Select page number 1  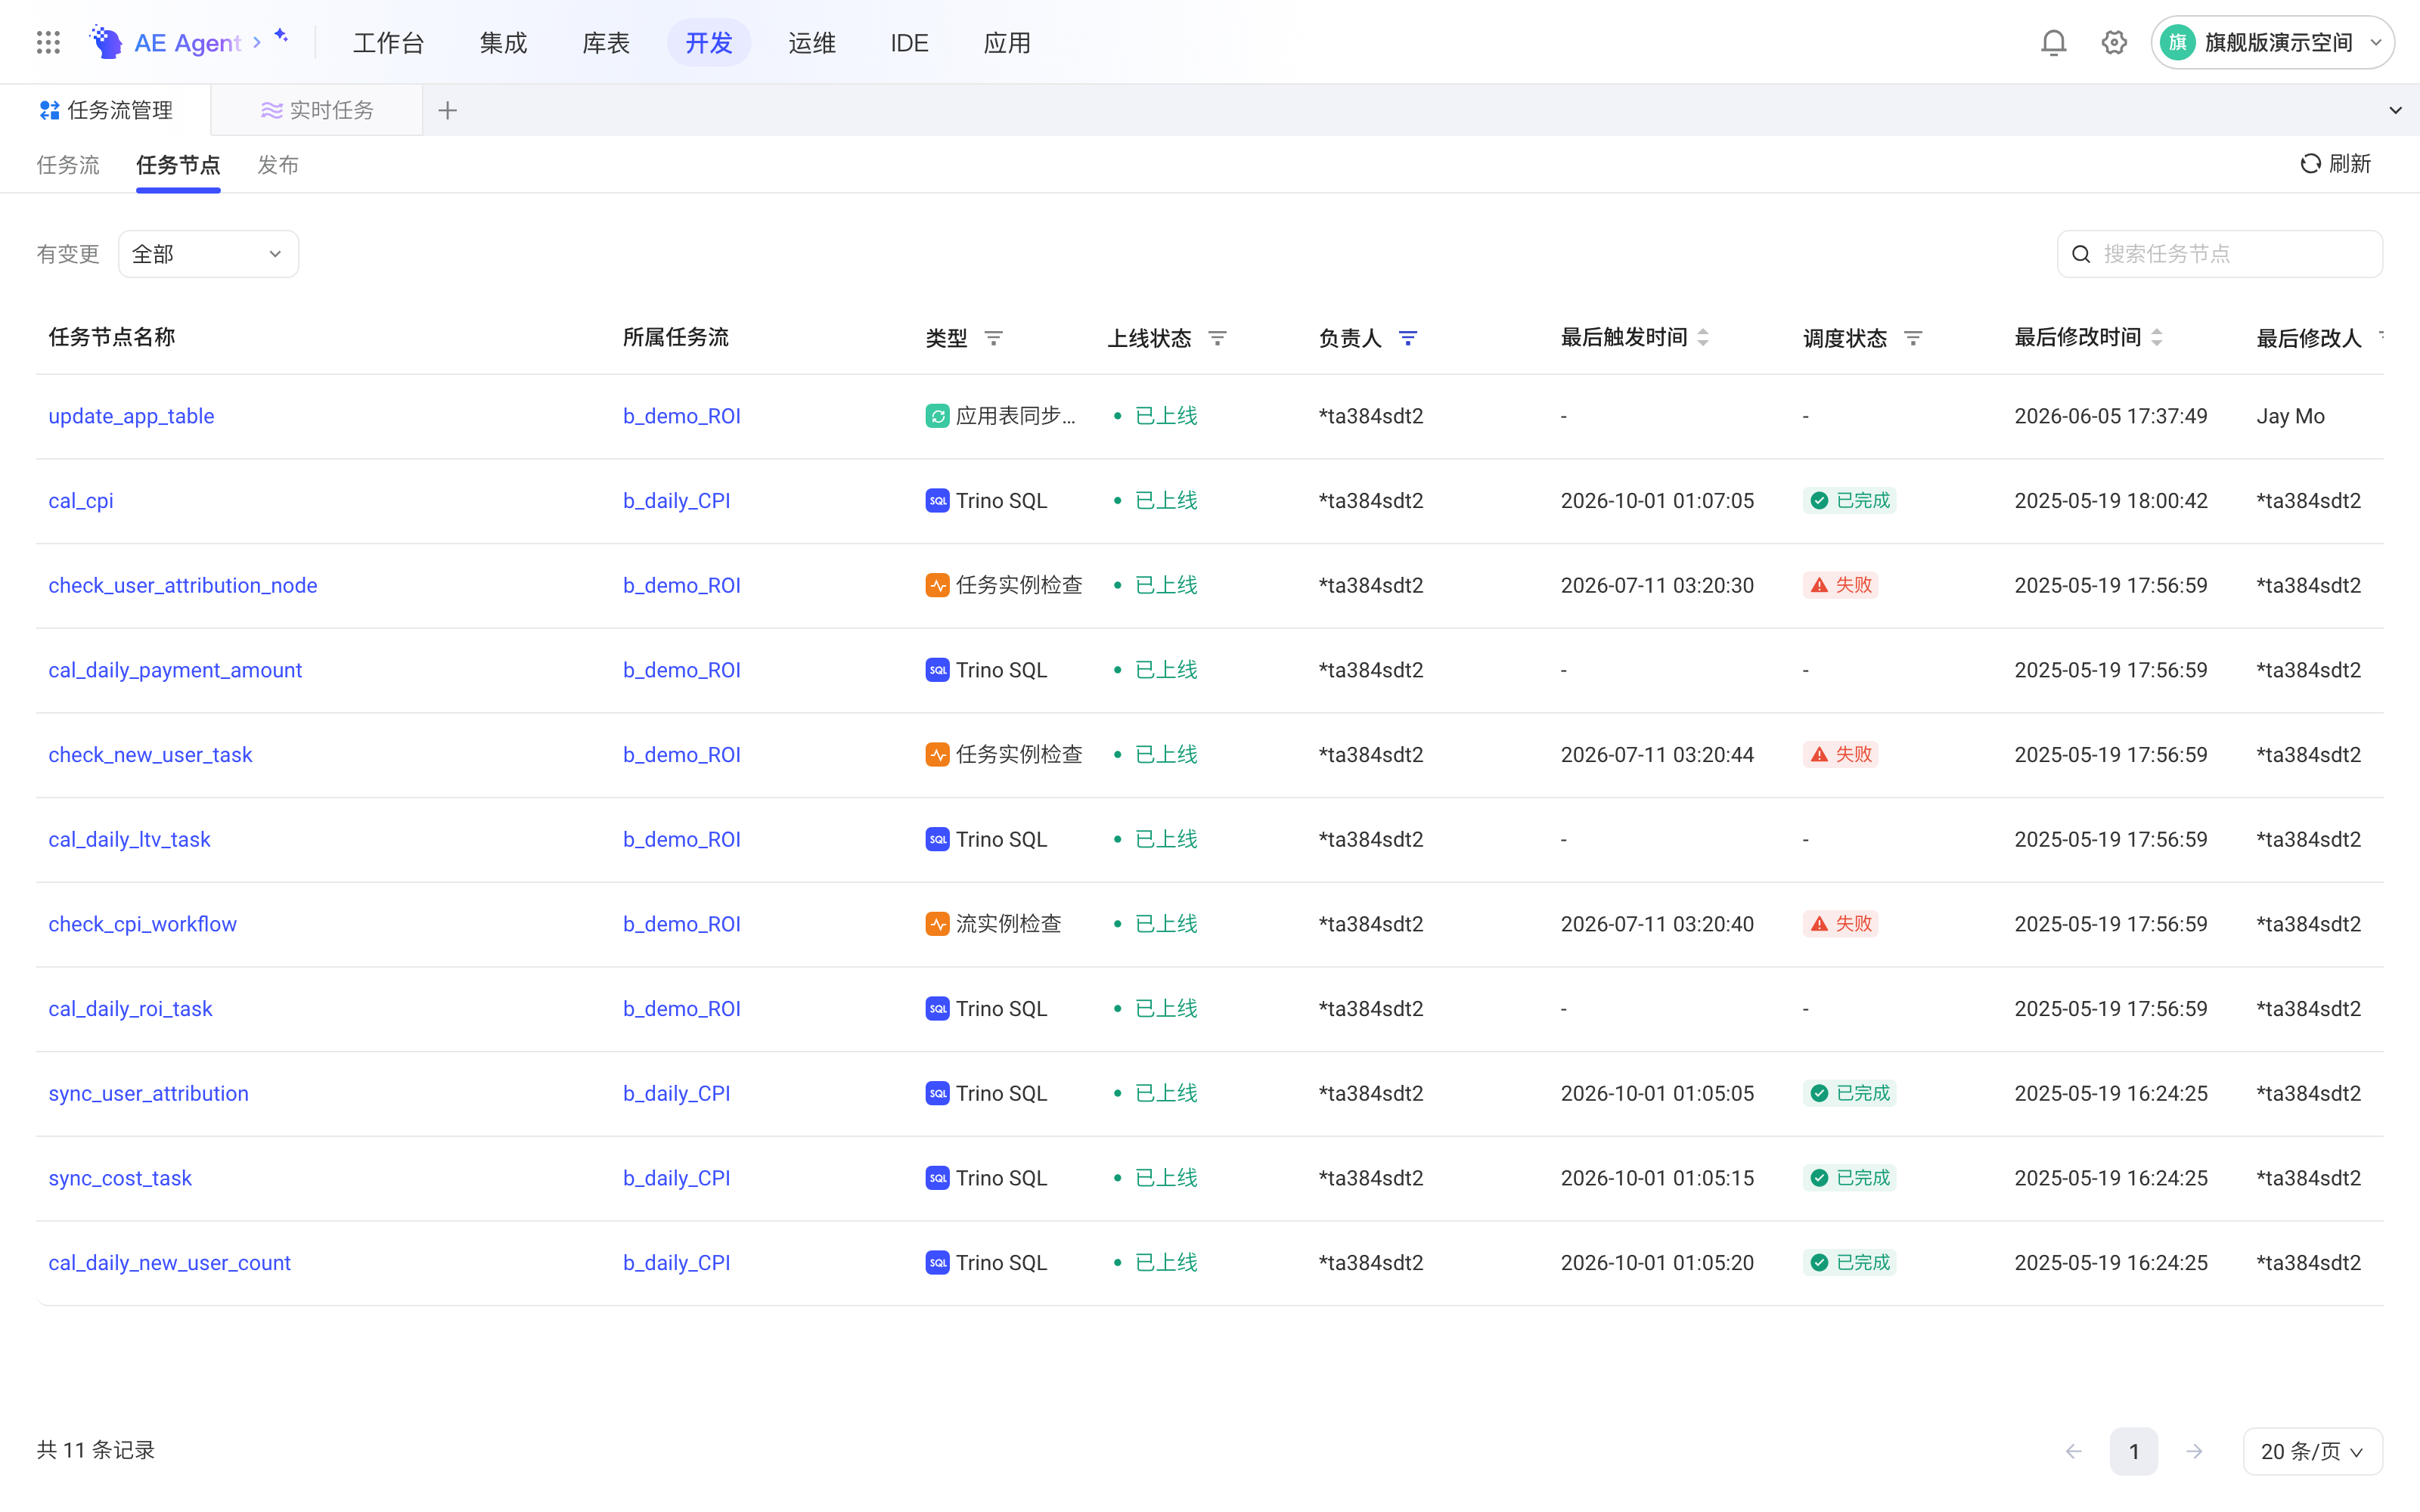click(2134, 1451)
